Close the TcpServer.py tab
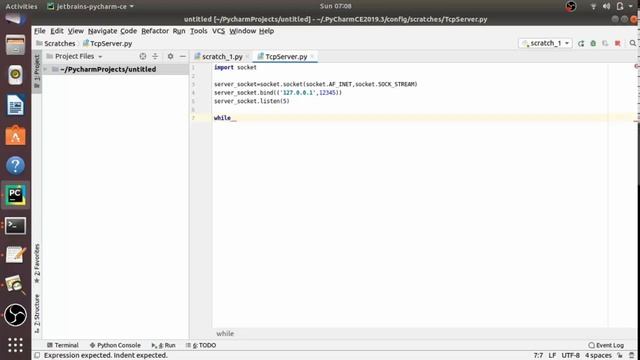Viewport: 640px width, 360px height. pos(312,57)
